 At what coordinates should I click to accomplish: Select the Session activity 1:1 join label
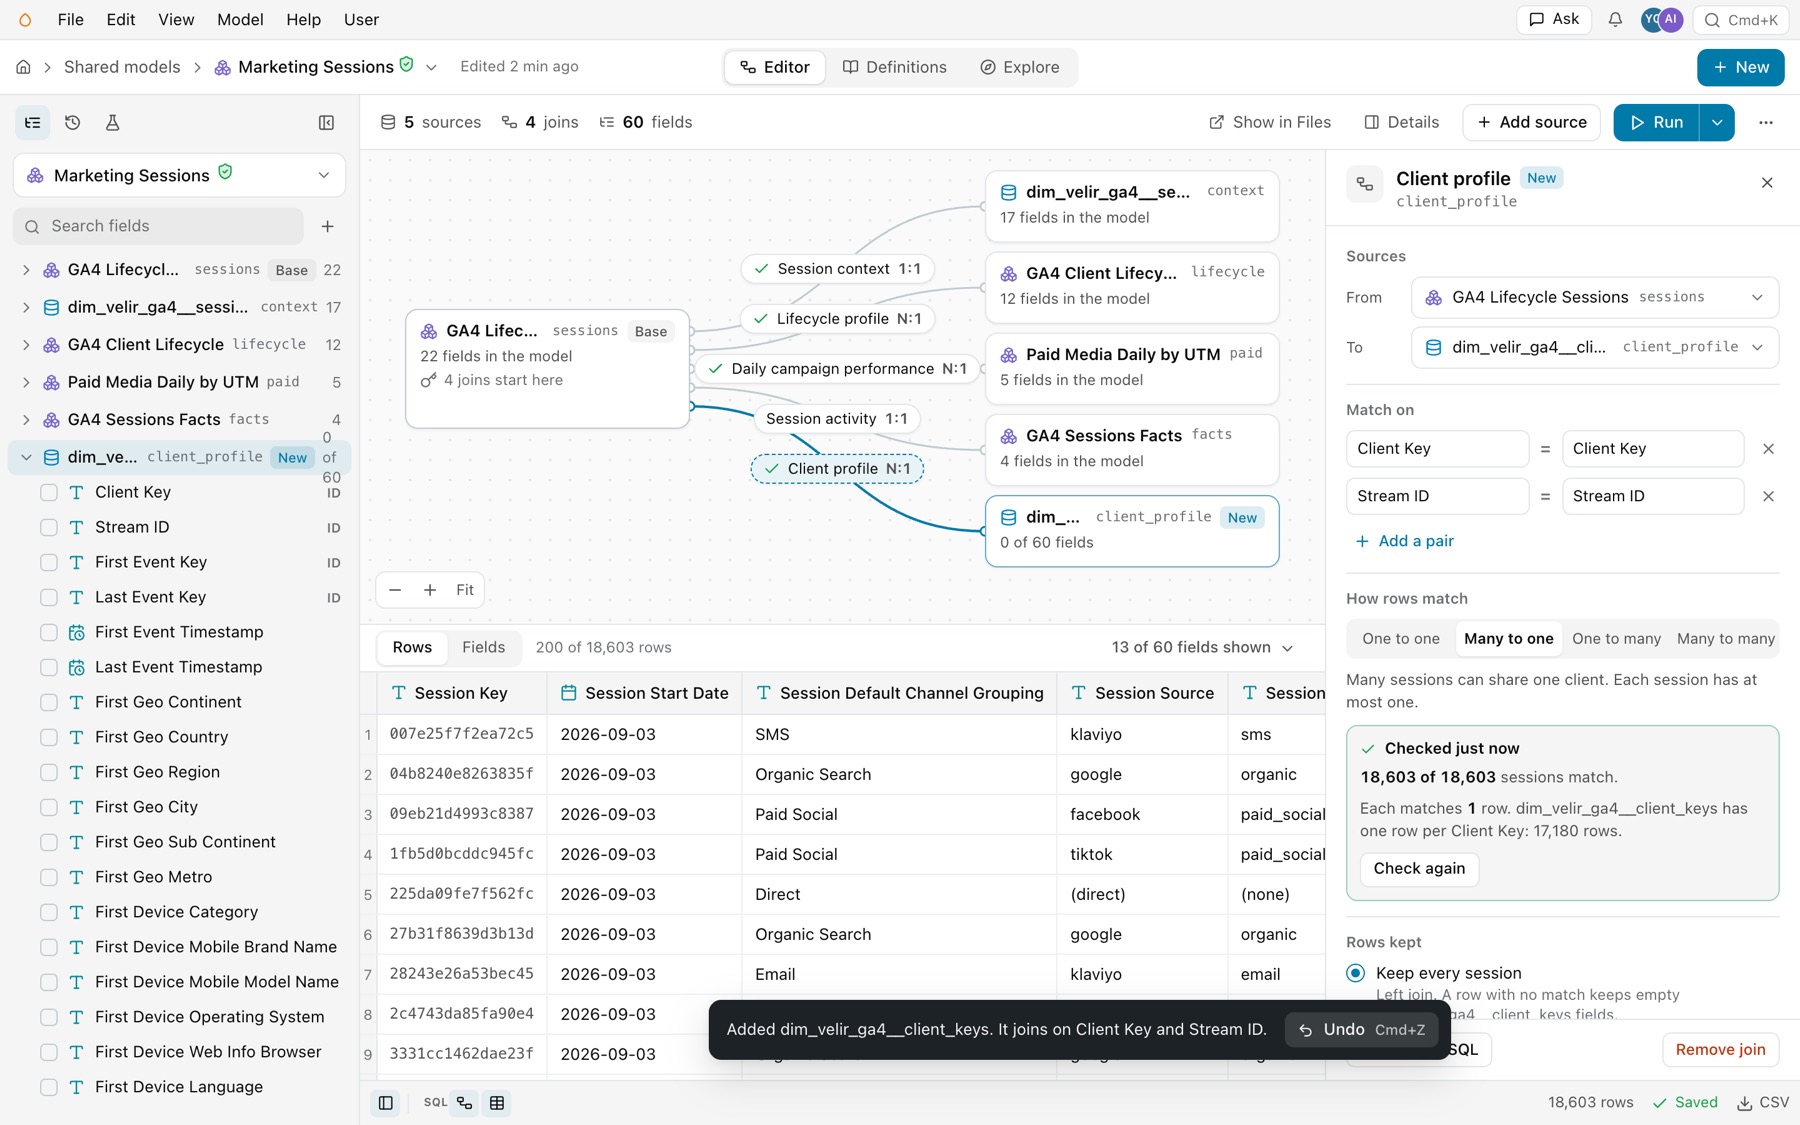pyautogui.click(x=836, y=419)
